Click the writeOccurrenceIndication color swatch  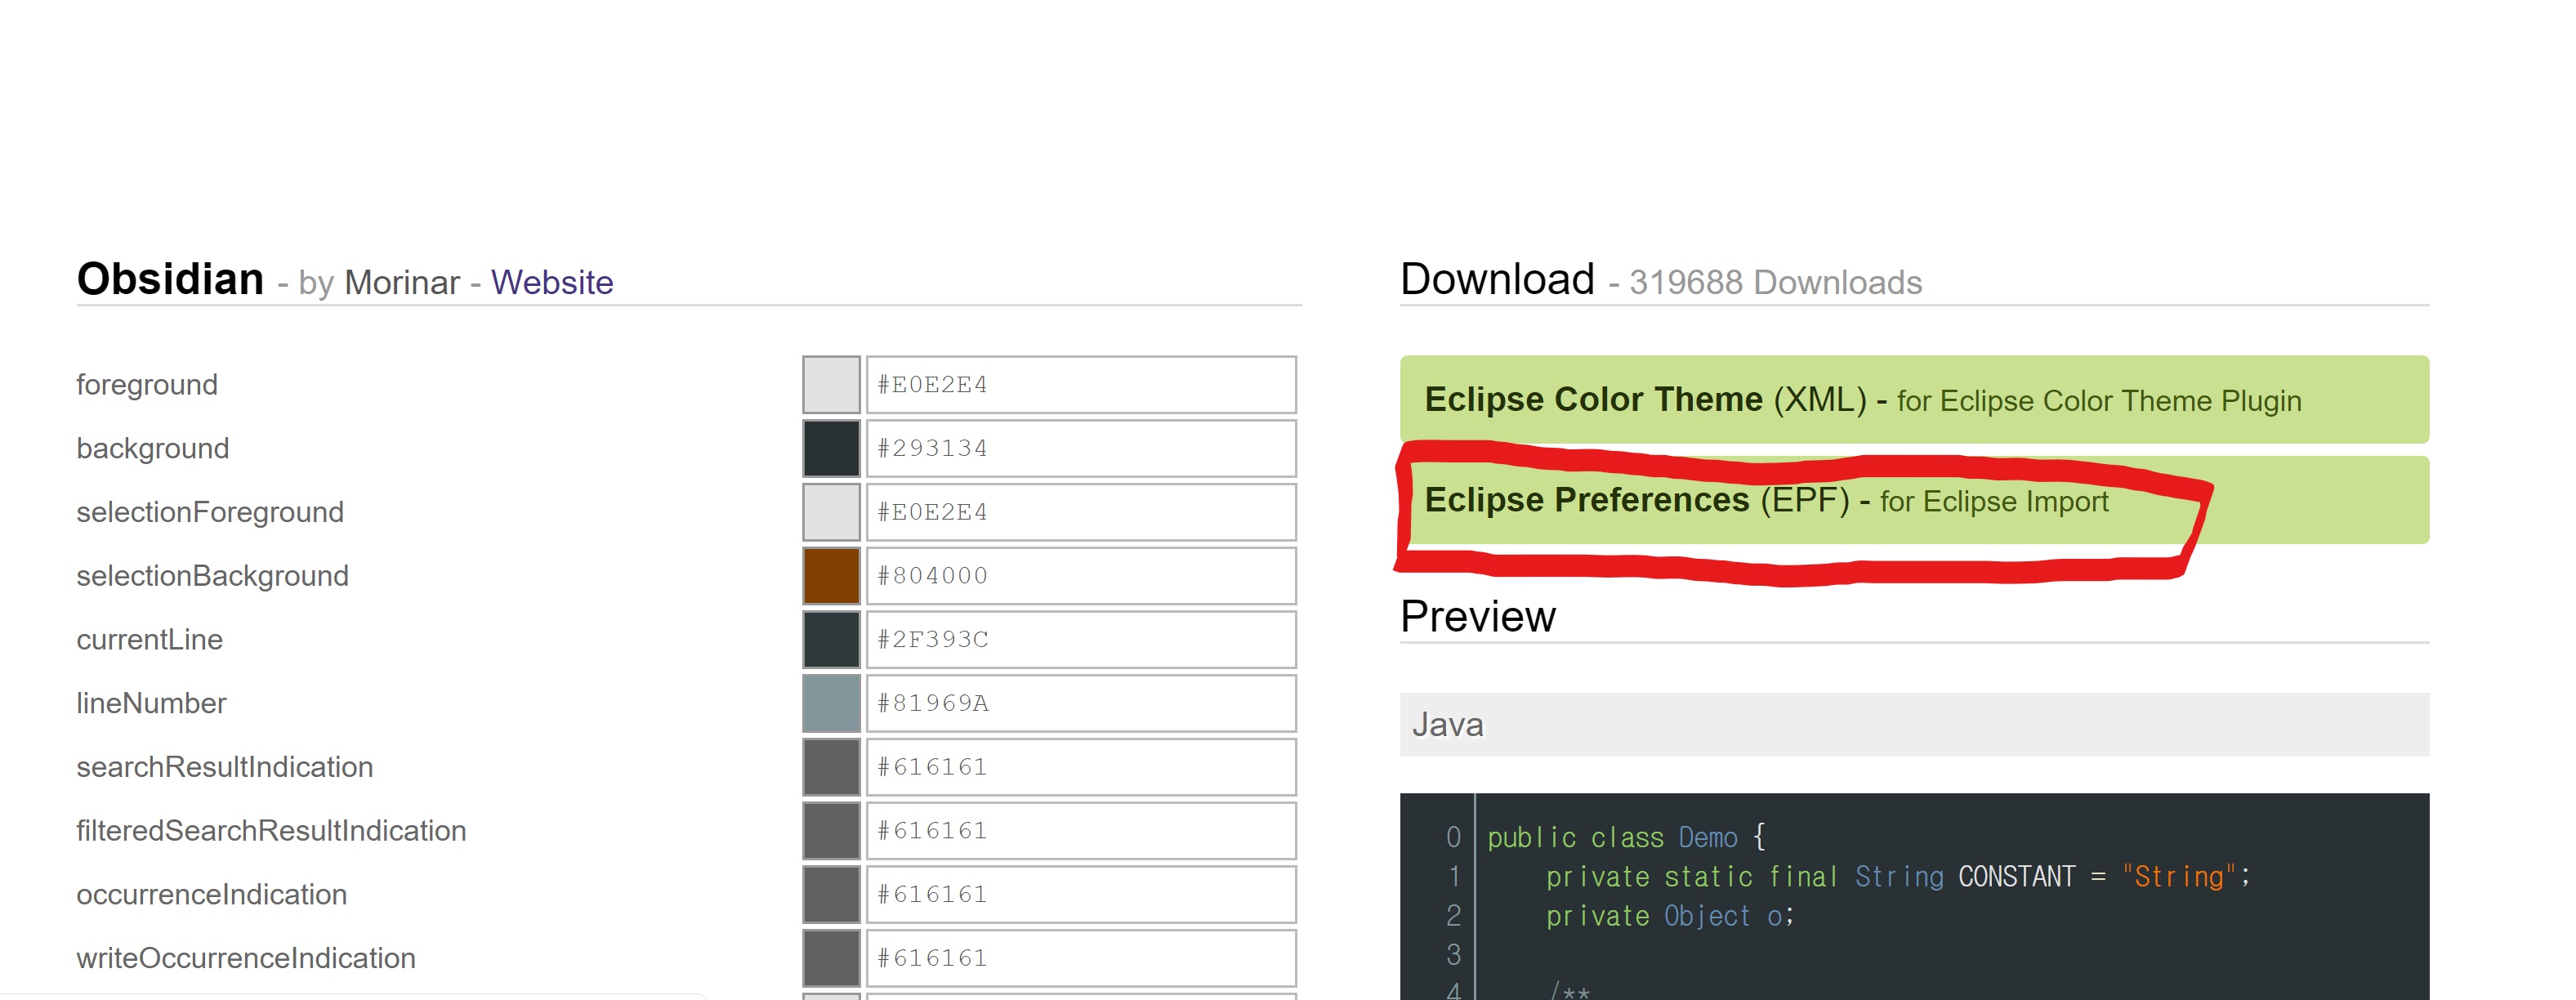point(831,958)
